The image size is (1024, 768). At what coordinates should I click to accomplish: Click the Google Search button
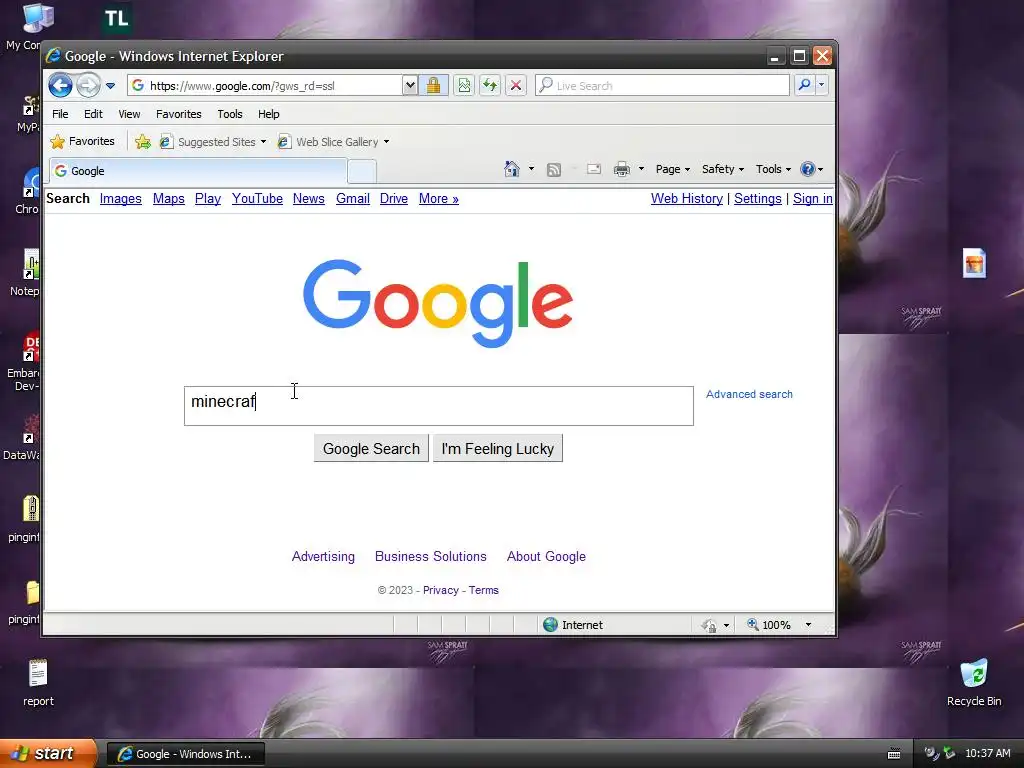coord(371,449)
